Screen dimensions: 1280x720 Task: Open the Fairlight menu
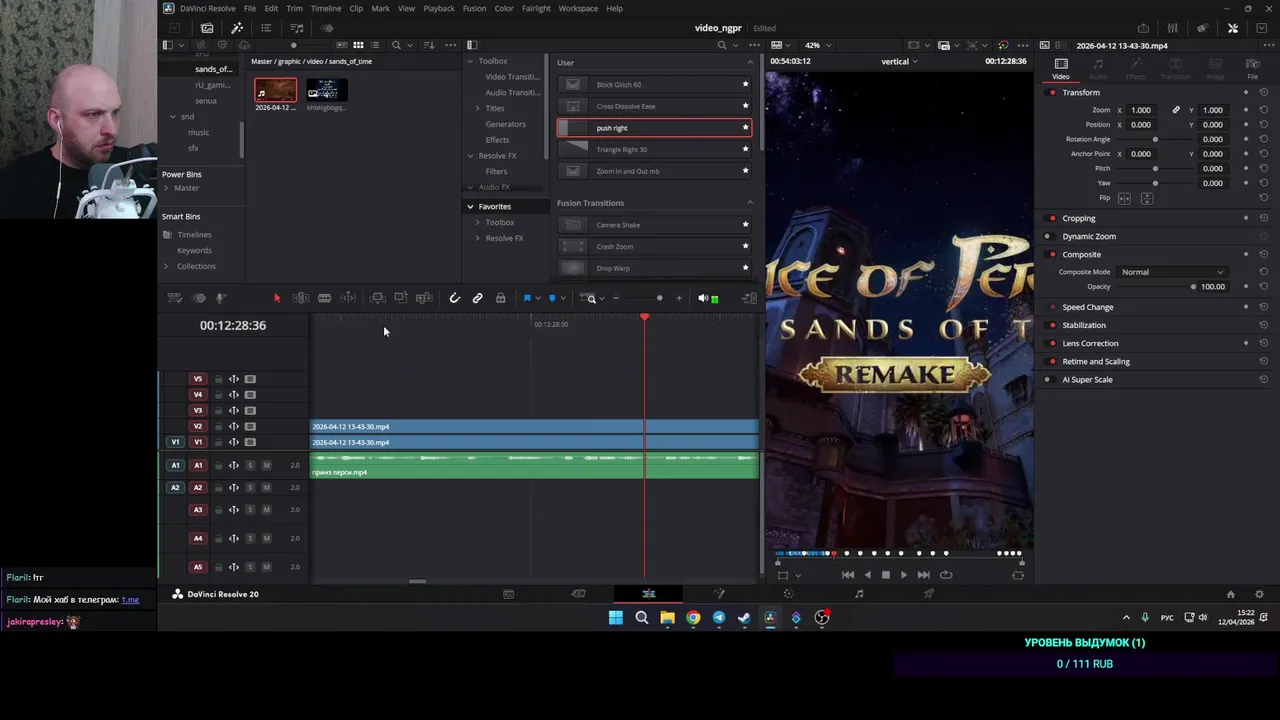click(536, 8)
